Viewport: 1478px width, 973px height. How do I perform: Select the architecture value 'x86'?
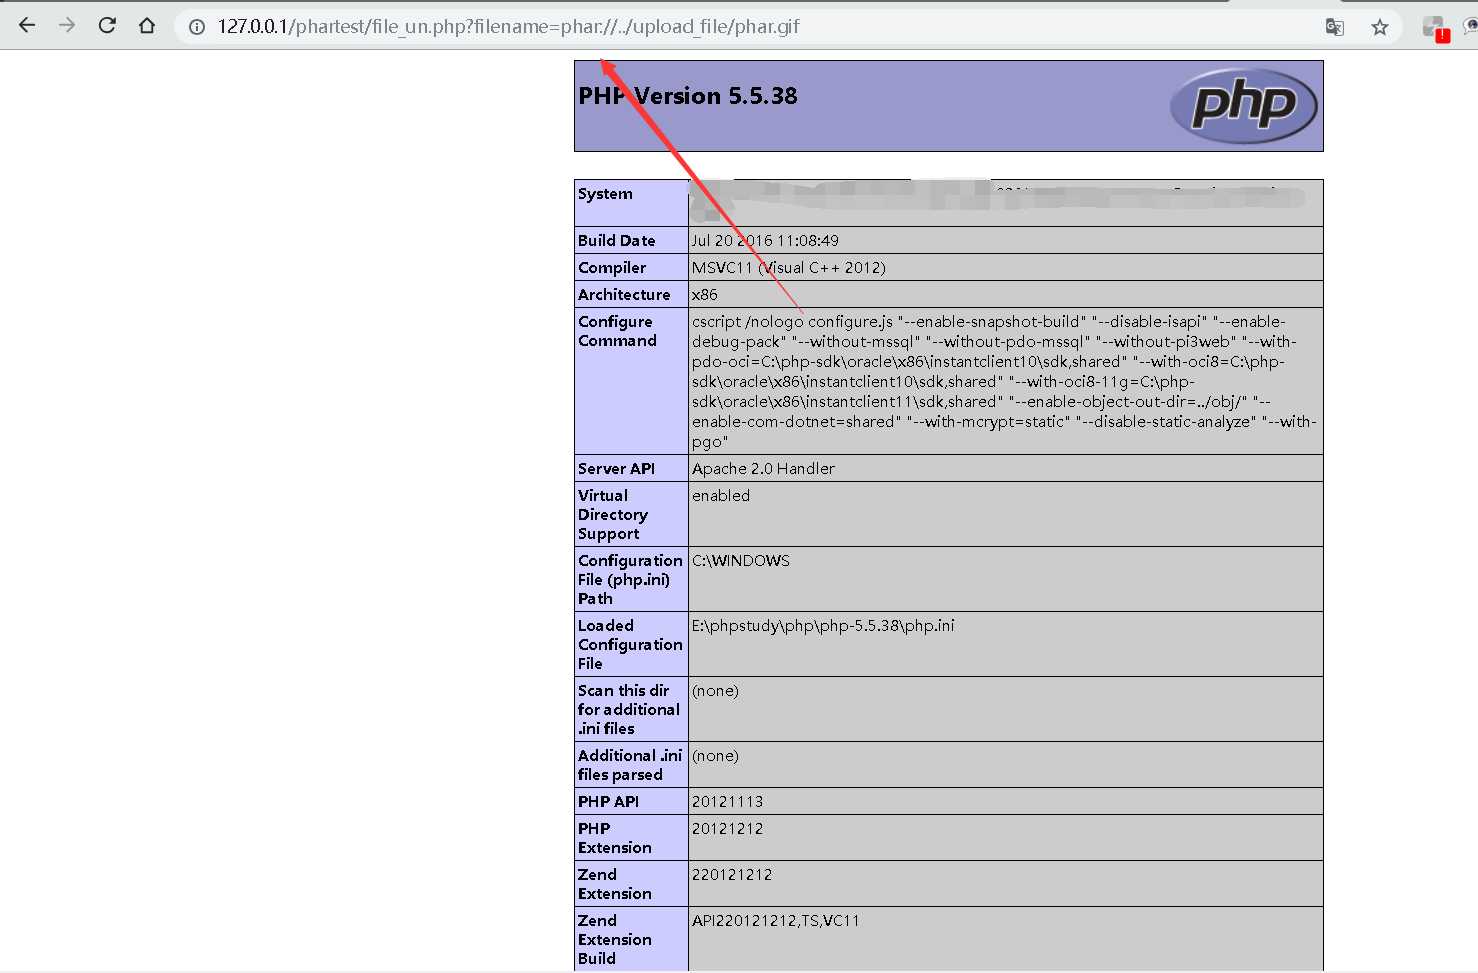coord(705,295)
